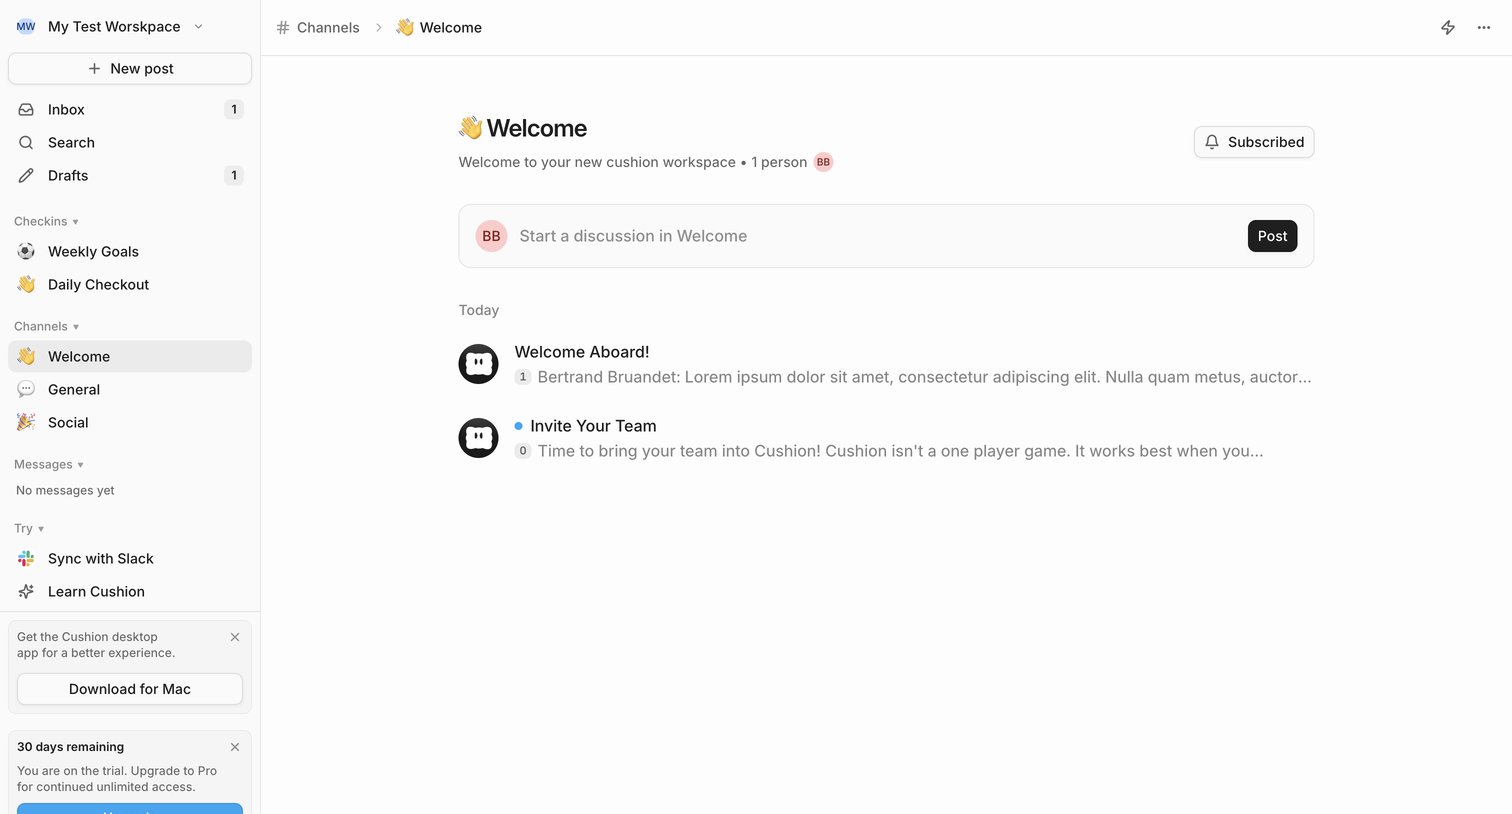
Task: Click the Search magnifier icon
Action: coord(26,143)
